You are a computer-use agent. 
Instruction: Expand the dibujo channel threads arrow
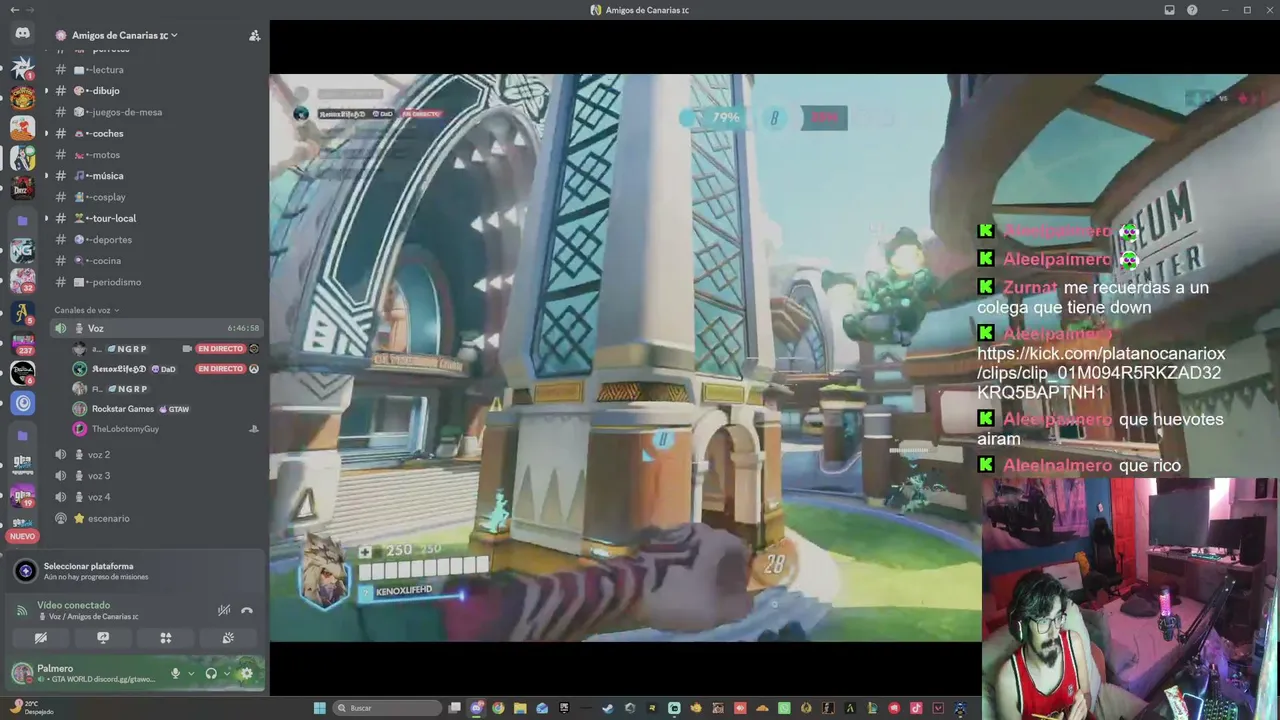click(46, 91)
